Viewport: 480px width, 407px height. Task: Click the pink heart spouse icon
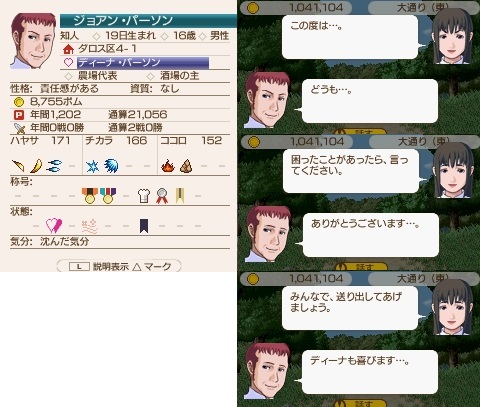[68, 62]
